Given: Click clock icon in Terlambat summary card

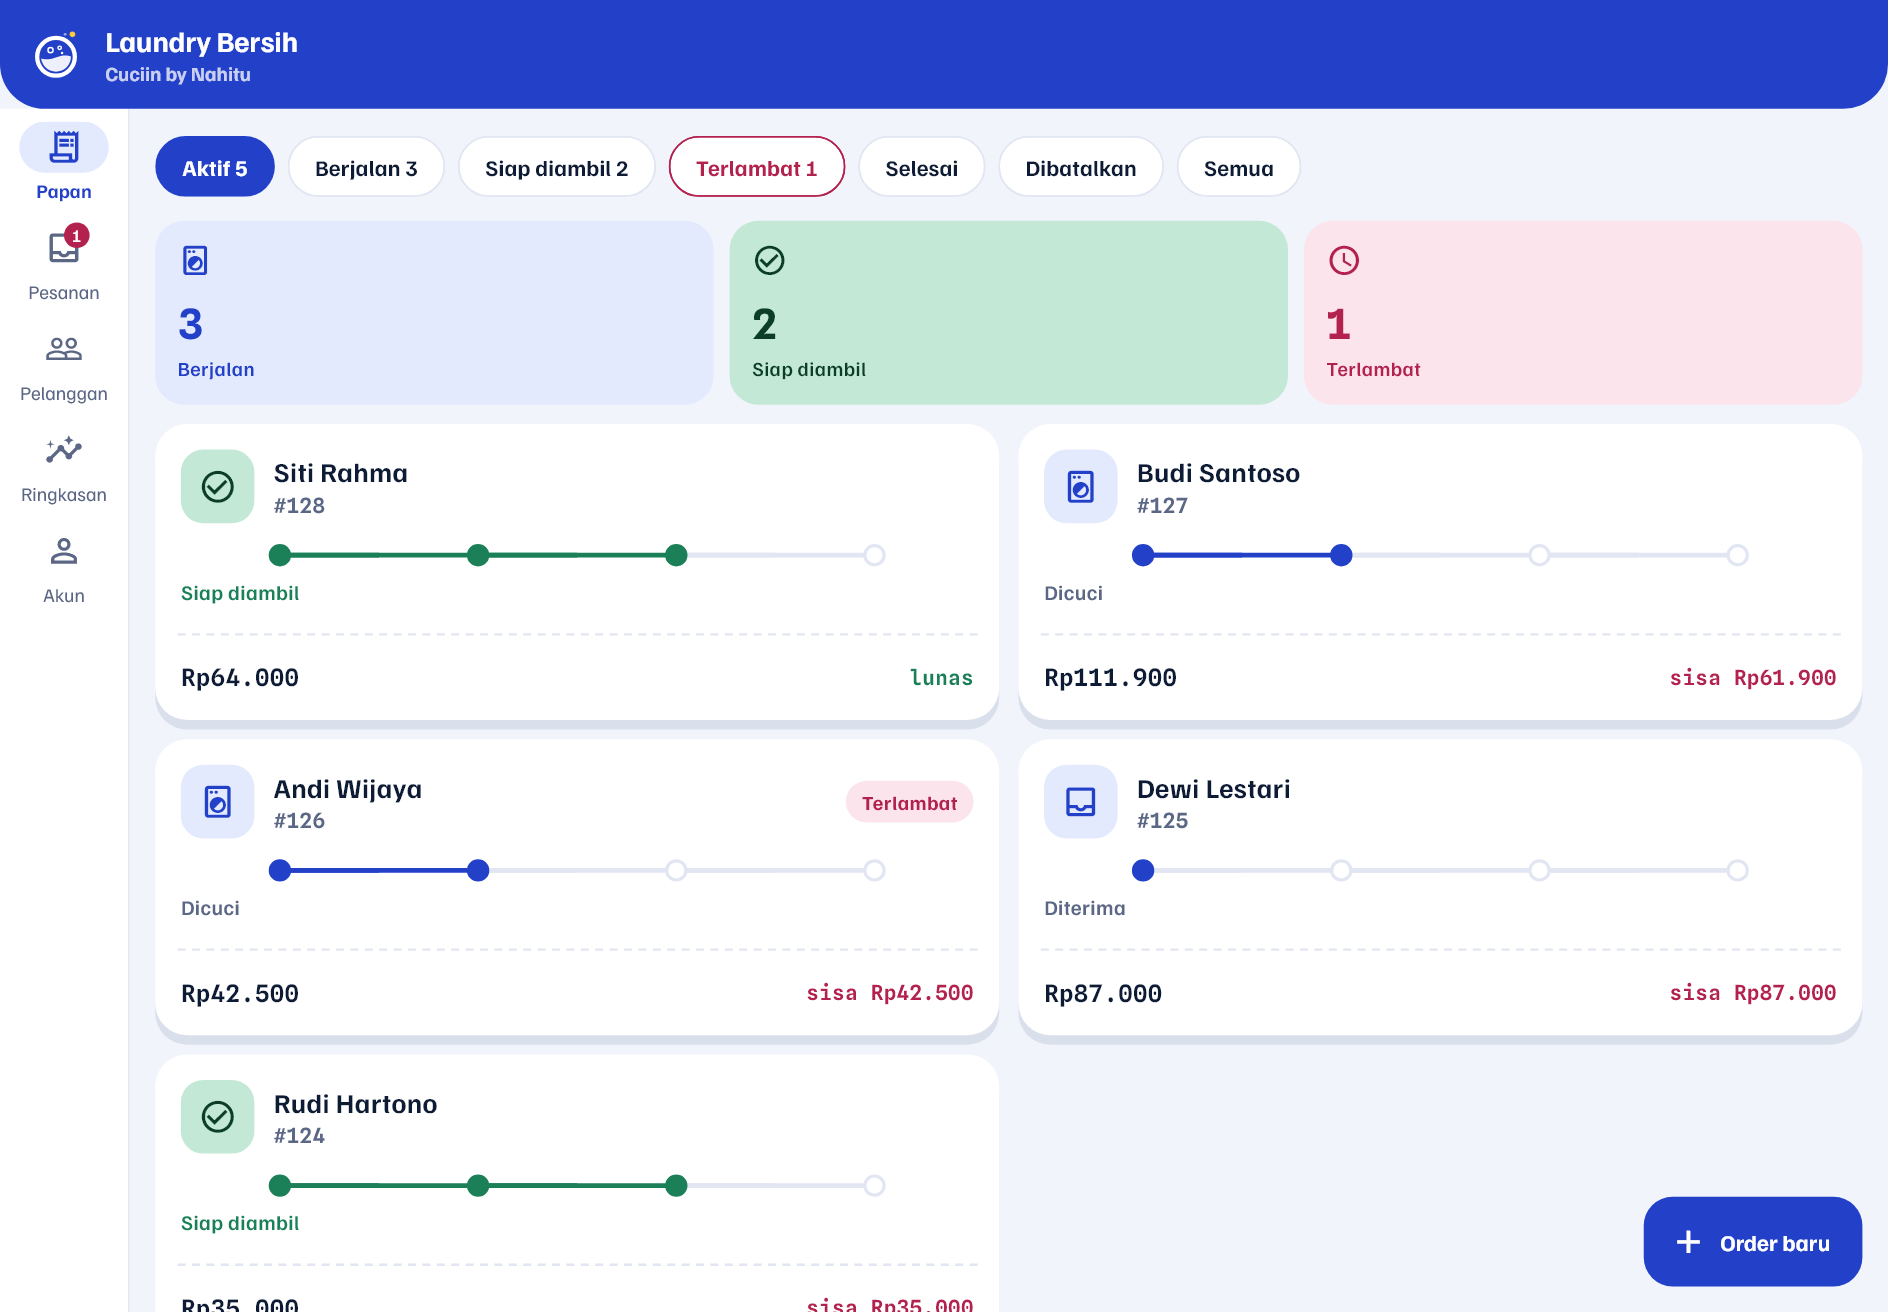Looking at the screenshot, I should [x=1343, y=260].
